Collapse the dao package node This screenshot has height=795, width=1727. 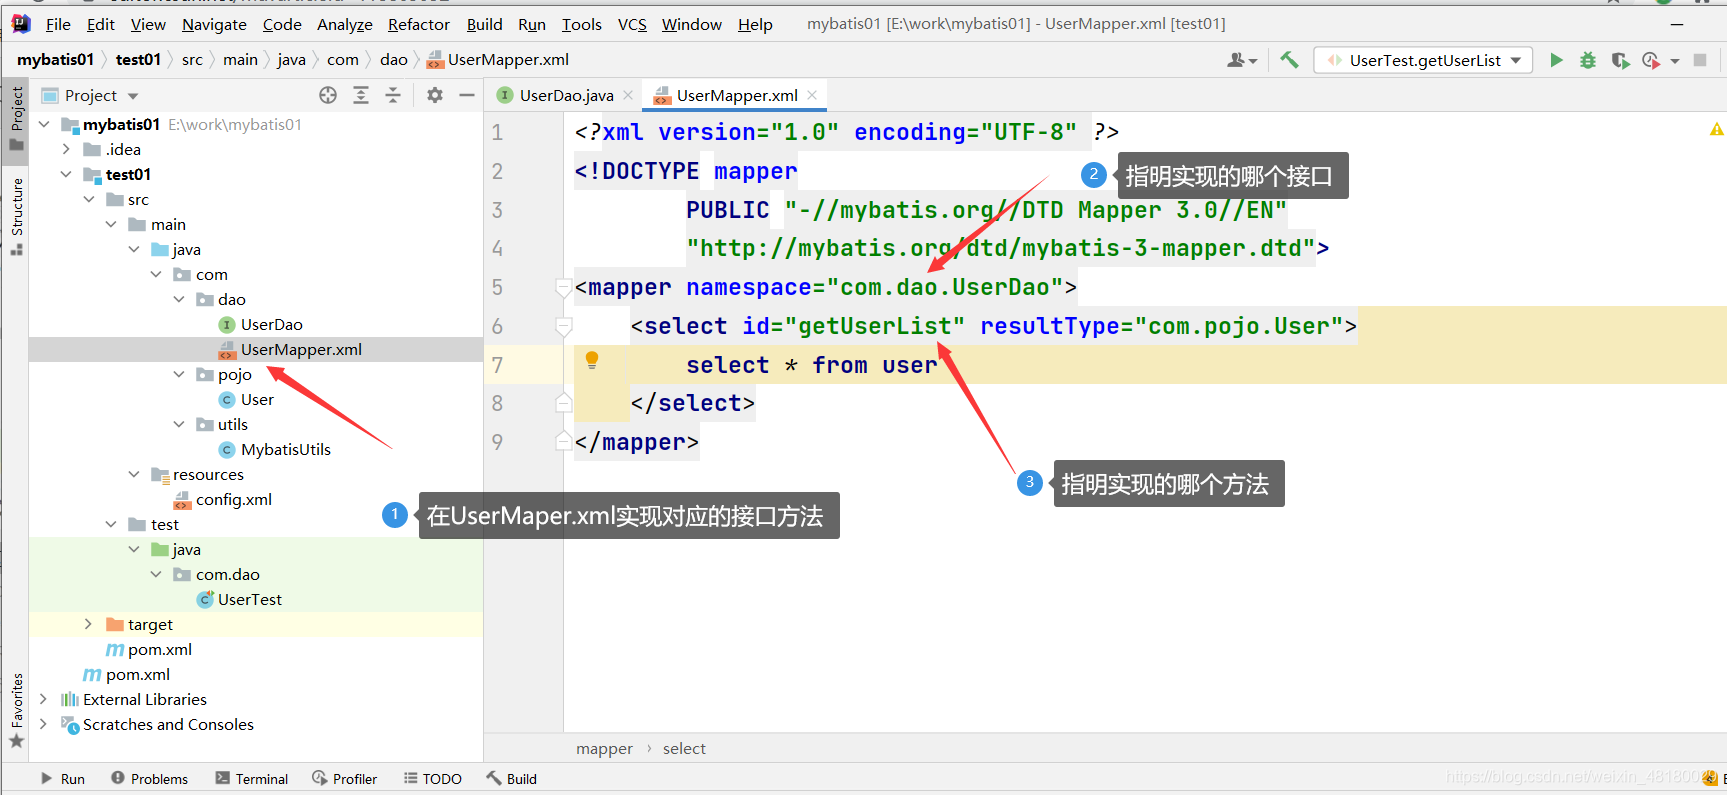[x=179, y=299]
